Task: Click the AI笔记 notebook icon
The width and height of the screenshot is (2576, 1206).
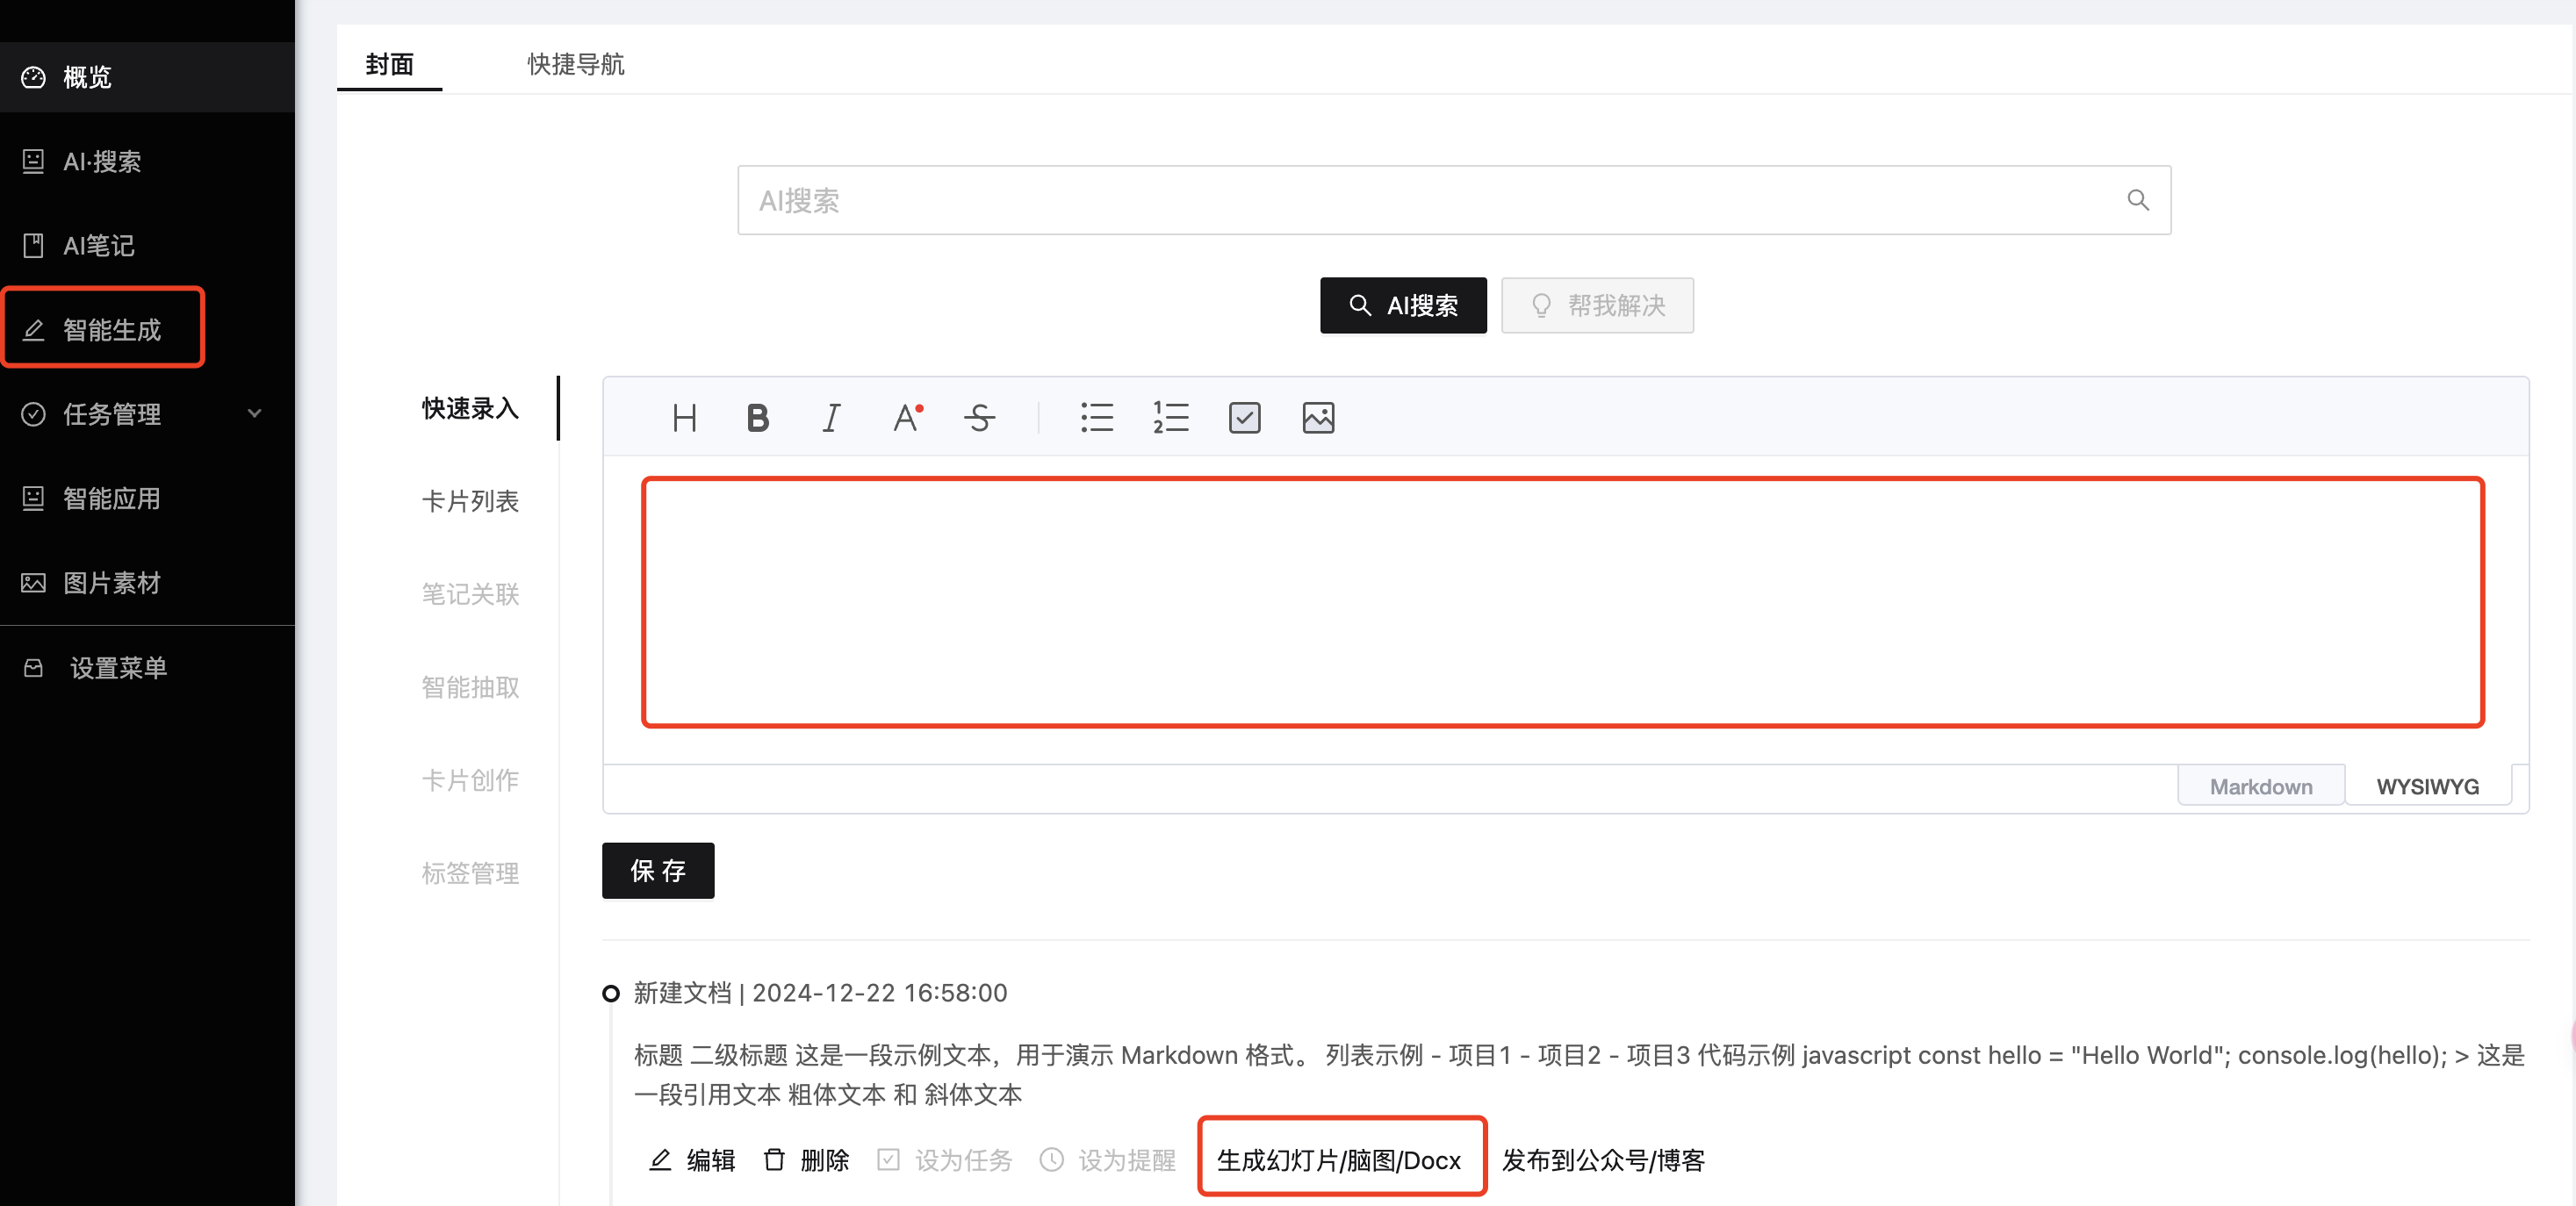Action: pyautogui.click(x=33, y=245)
